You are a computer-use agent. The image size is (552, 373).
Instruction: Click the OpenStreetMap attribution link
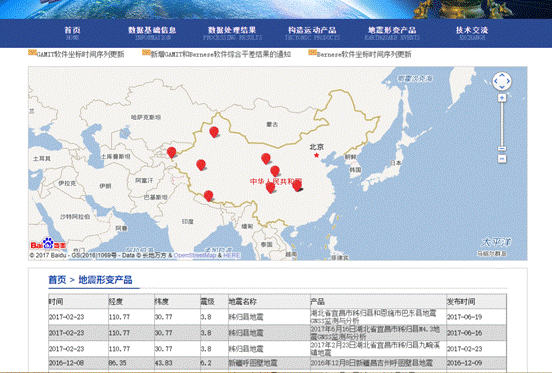pyautogui.click(x=195, y=255)
